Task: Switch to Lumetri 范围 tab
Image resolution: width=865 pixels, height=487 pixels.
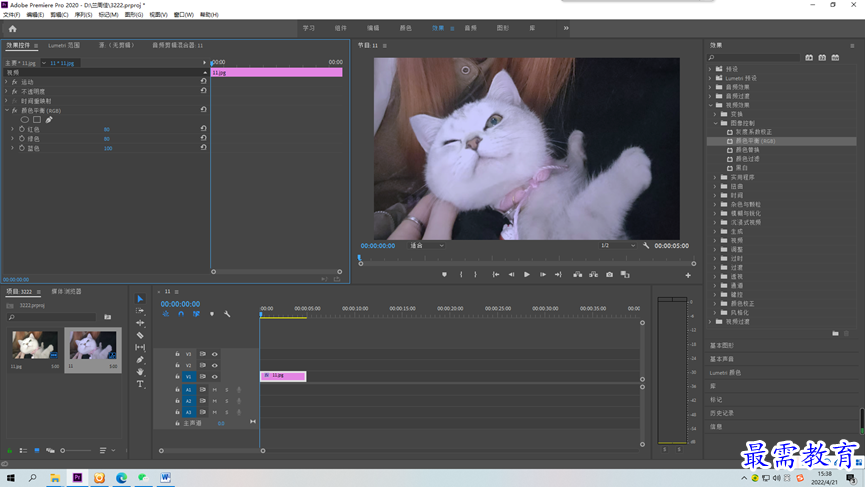Action: point(64,45)
